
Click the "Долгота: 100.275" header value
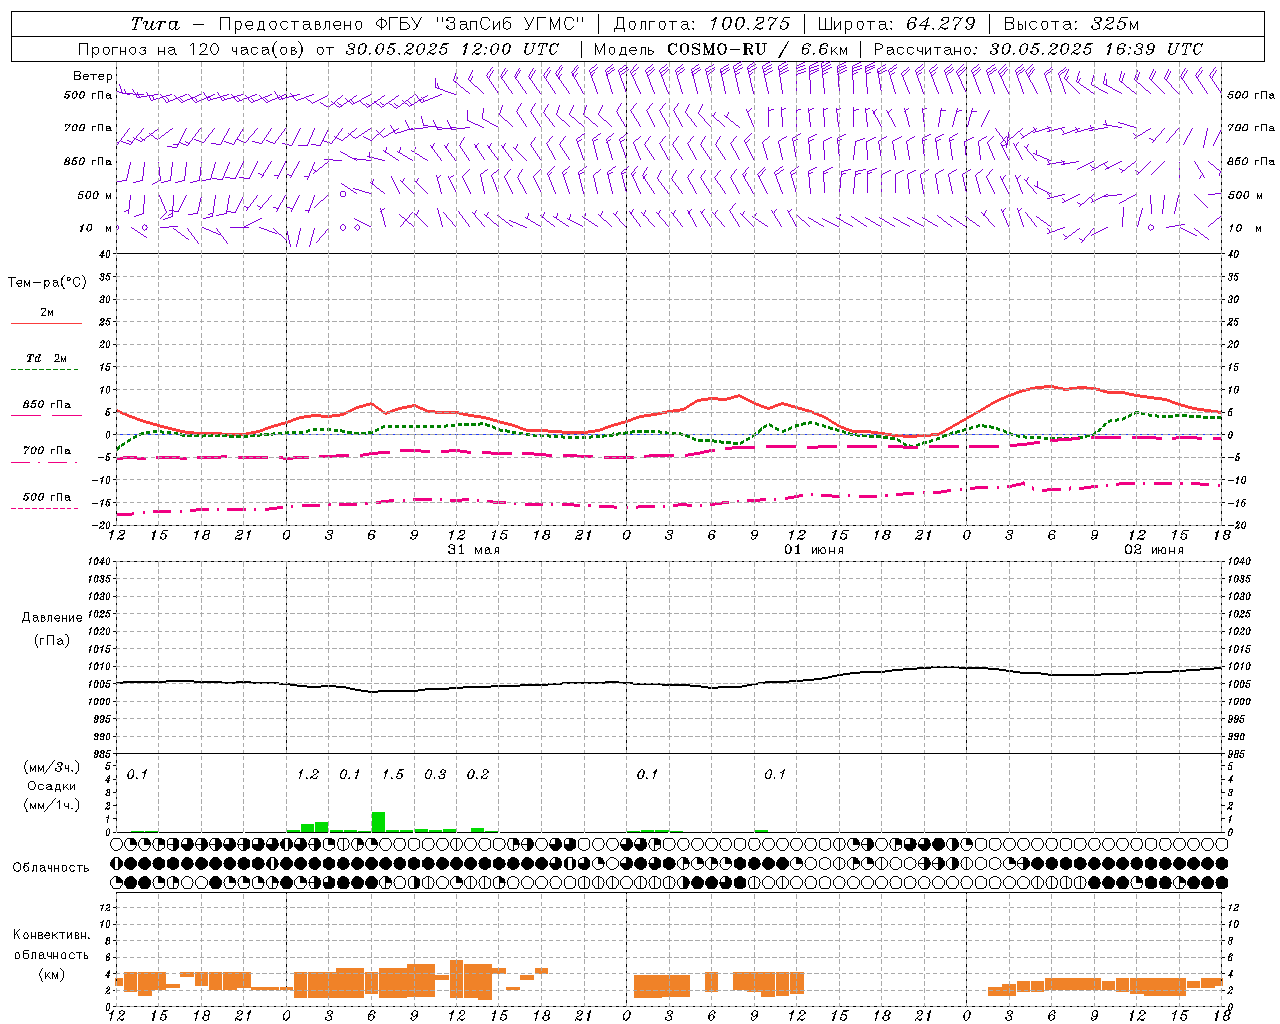coord(701,24)
